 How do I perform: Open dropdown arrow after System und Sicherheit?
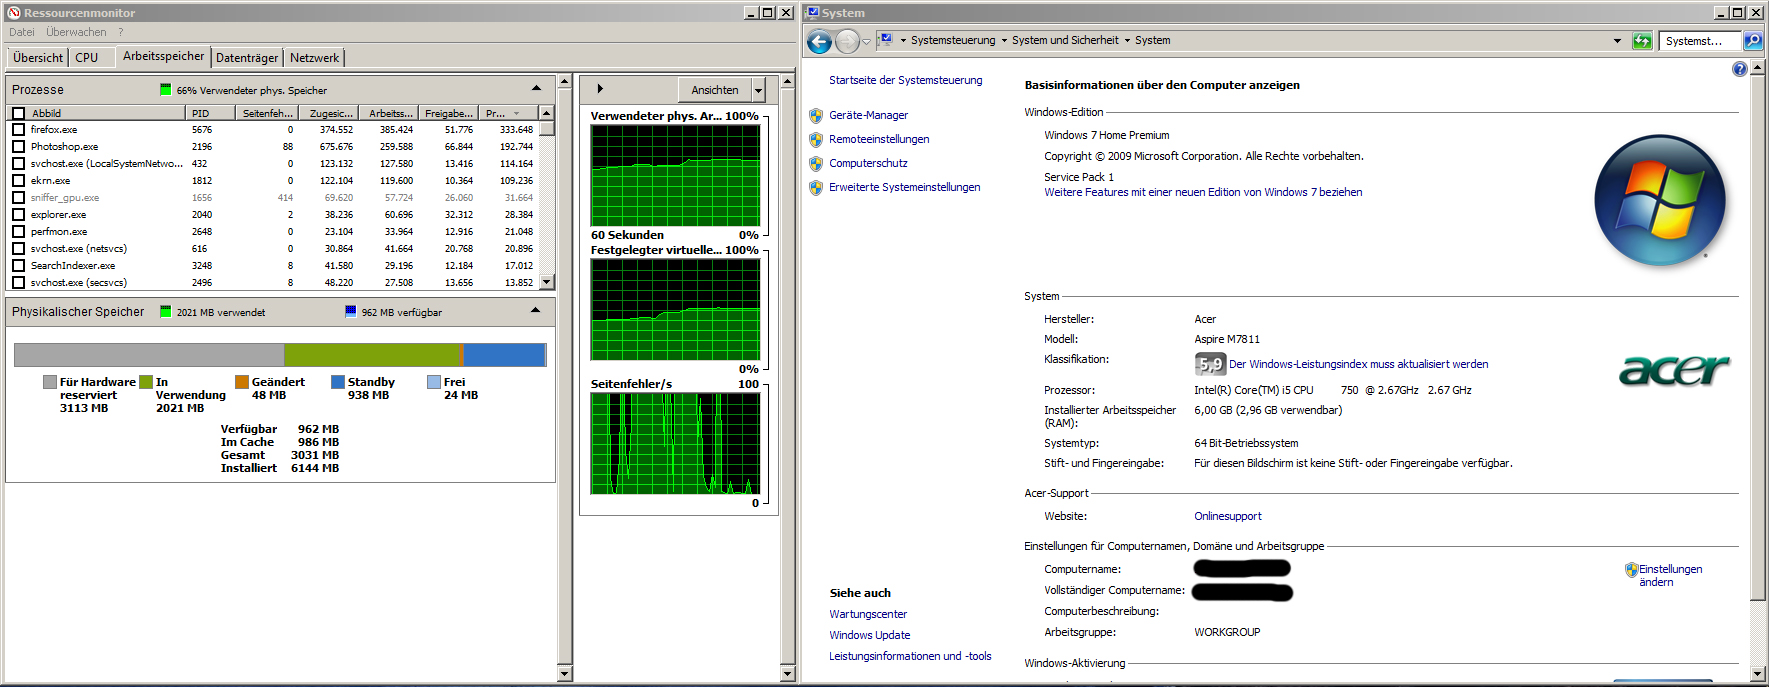1127,41
